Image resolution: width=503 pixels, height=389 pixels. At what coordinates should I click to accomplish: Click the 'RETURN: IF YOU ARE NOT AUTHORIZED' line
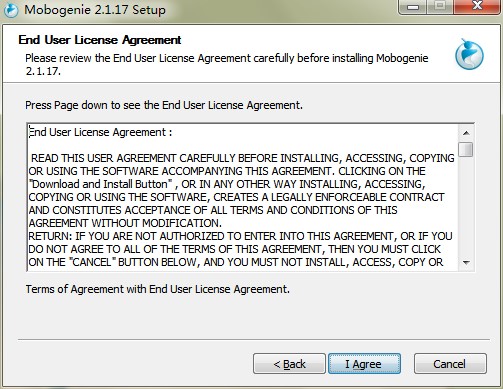[240, 236]
